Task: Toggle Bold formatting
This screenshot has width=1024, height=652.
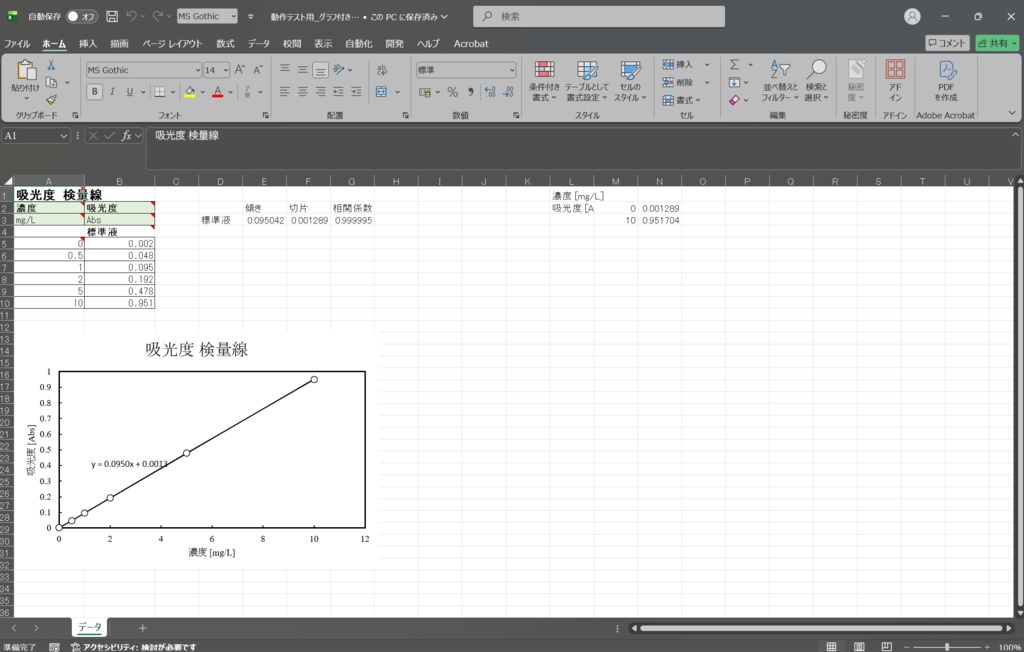Action: point(95,91)
